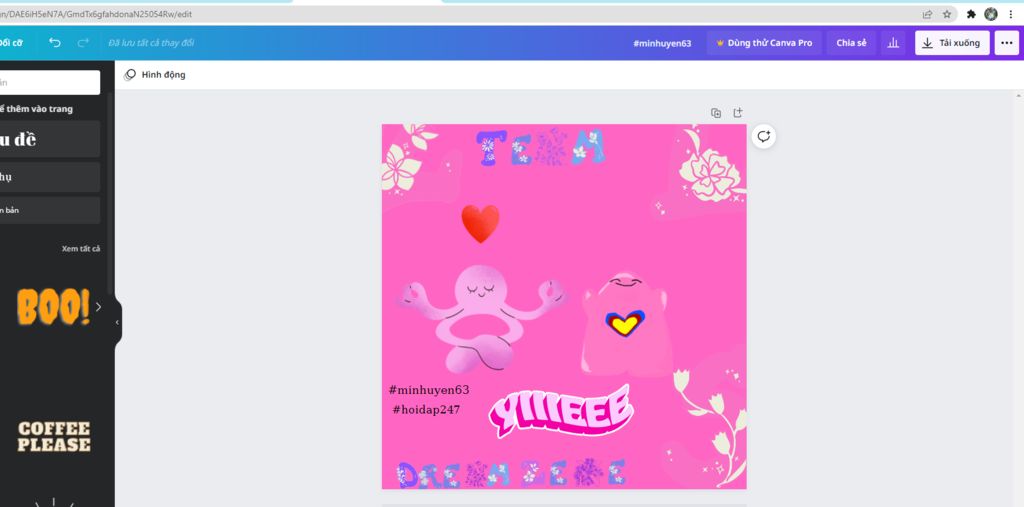Undo the last change
This screenshot has height=507, width=1024.
55,42
